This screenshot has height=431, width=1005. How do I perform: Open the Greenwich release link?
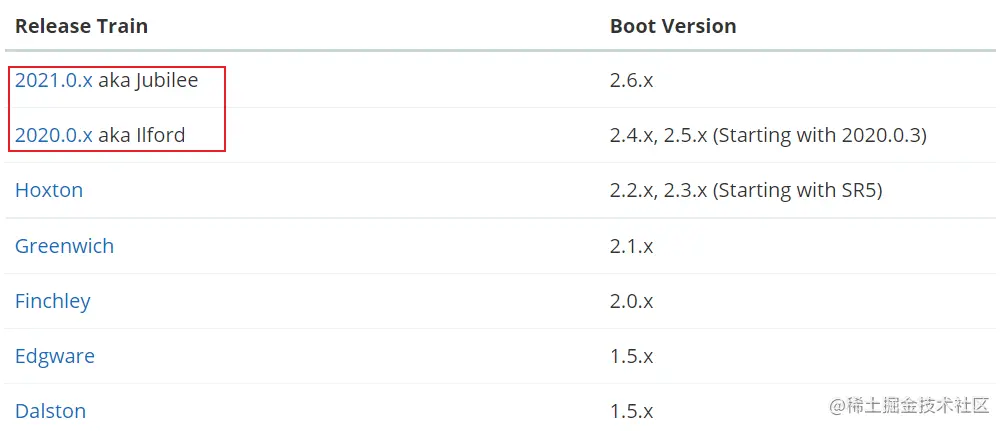(64, 246)
